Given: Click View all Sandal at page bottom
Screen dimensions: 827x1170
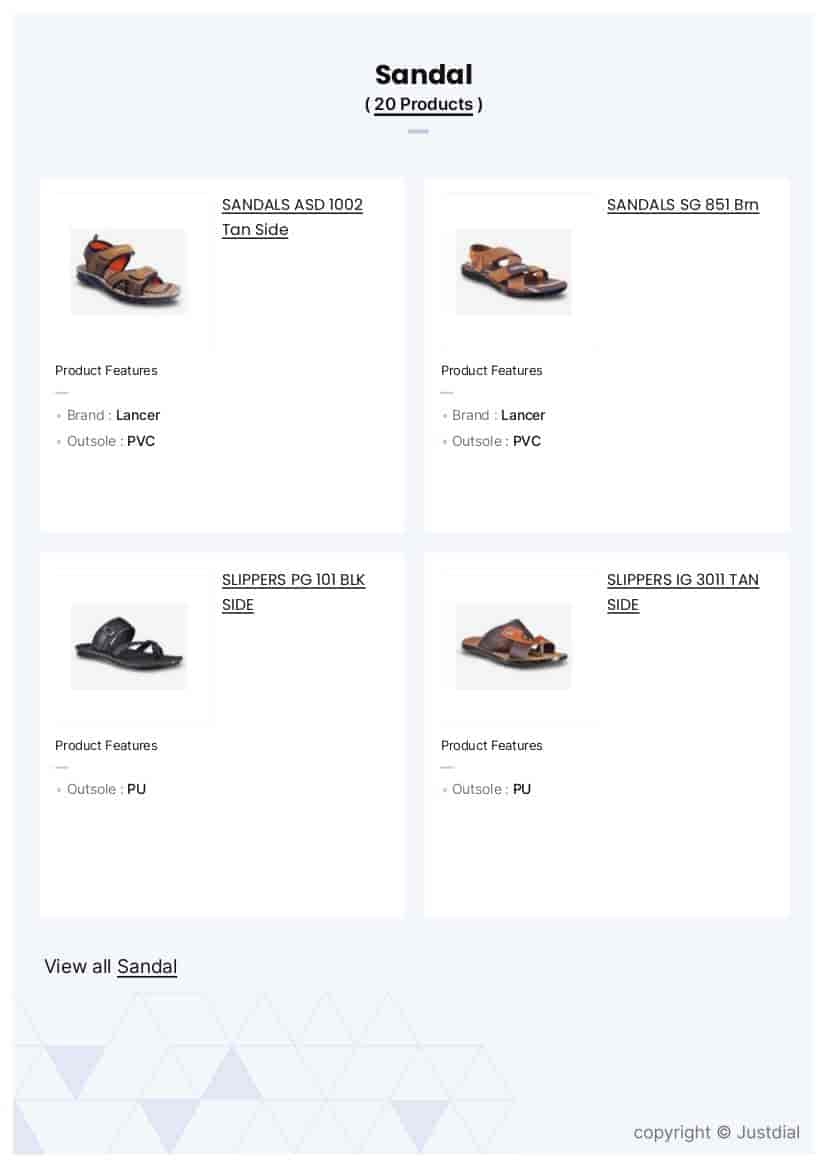Looking at the screenshot, I should (110, 966).
